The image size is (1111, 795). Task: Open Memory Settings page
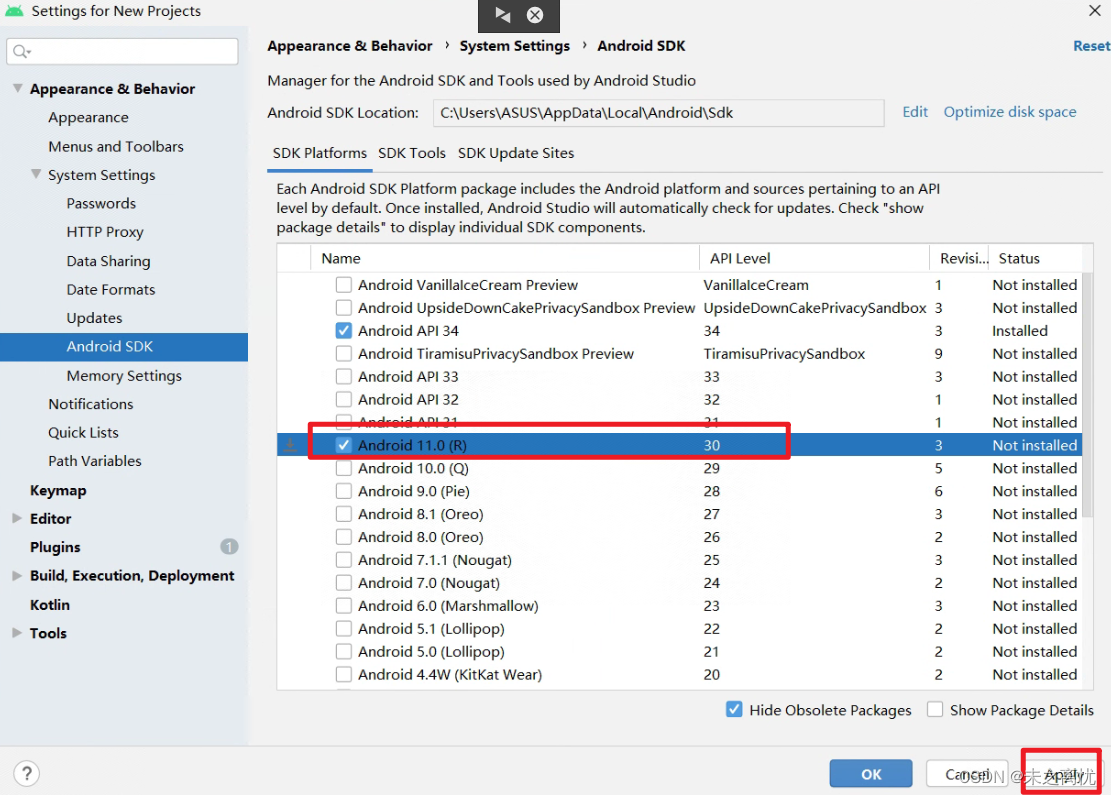124,376
